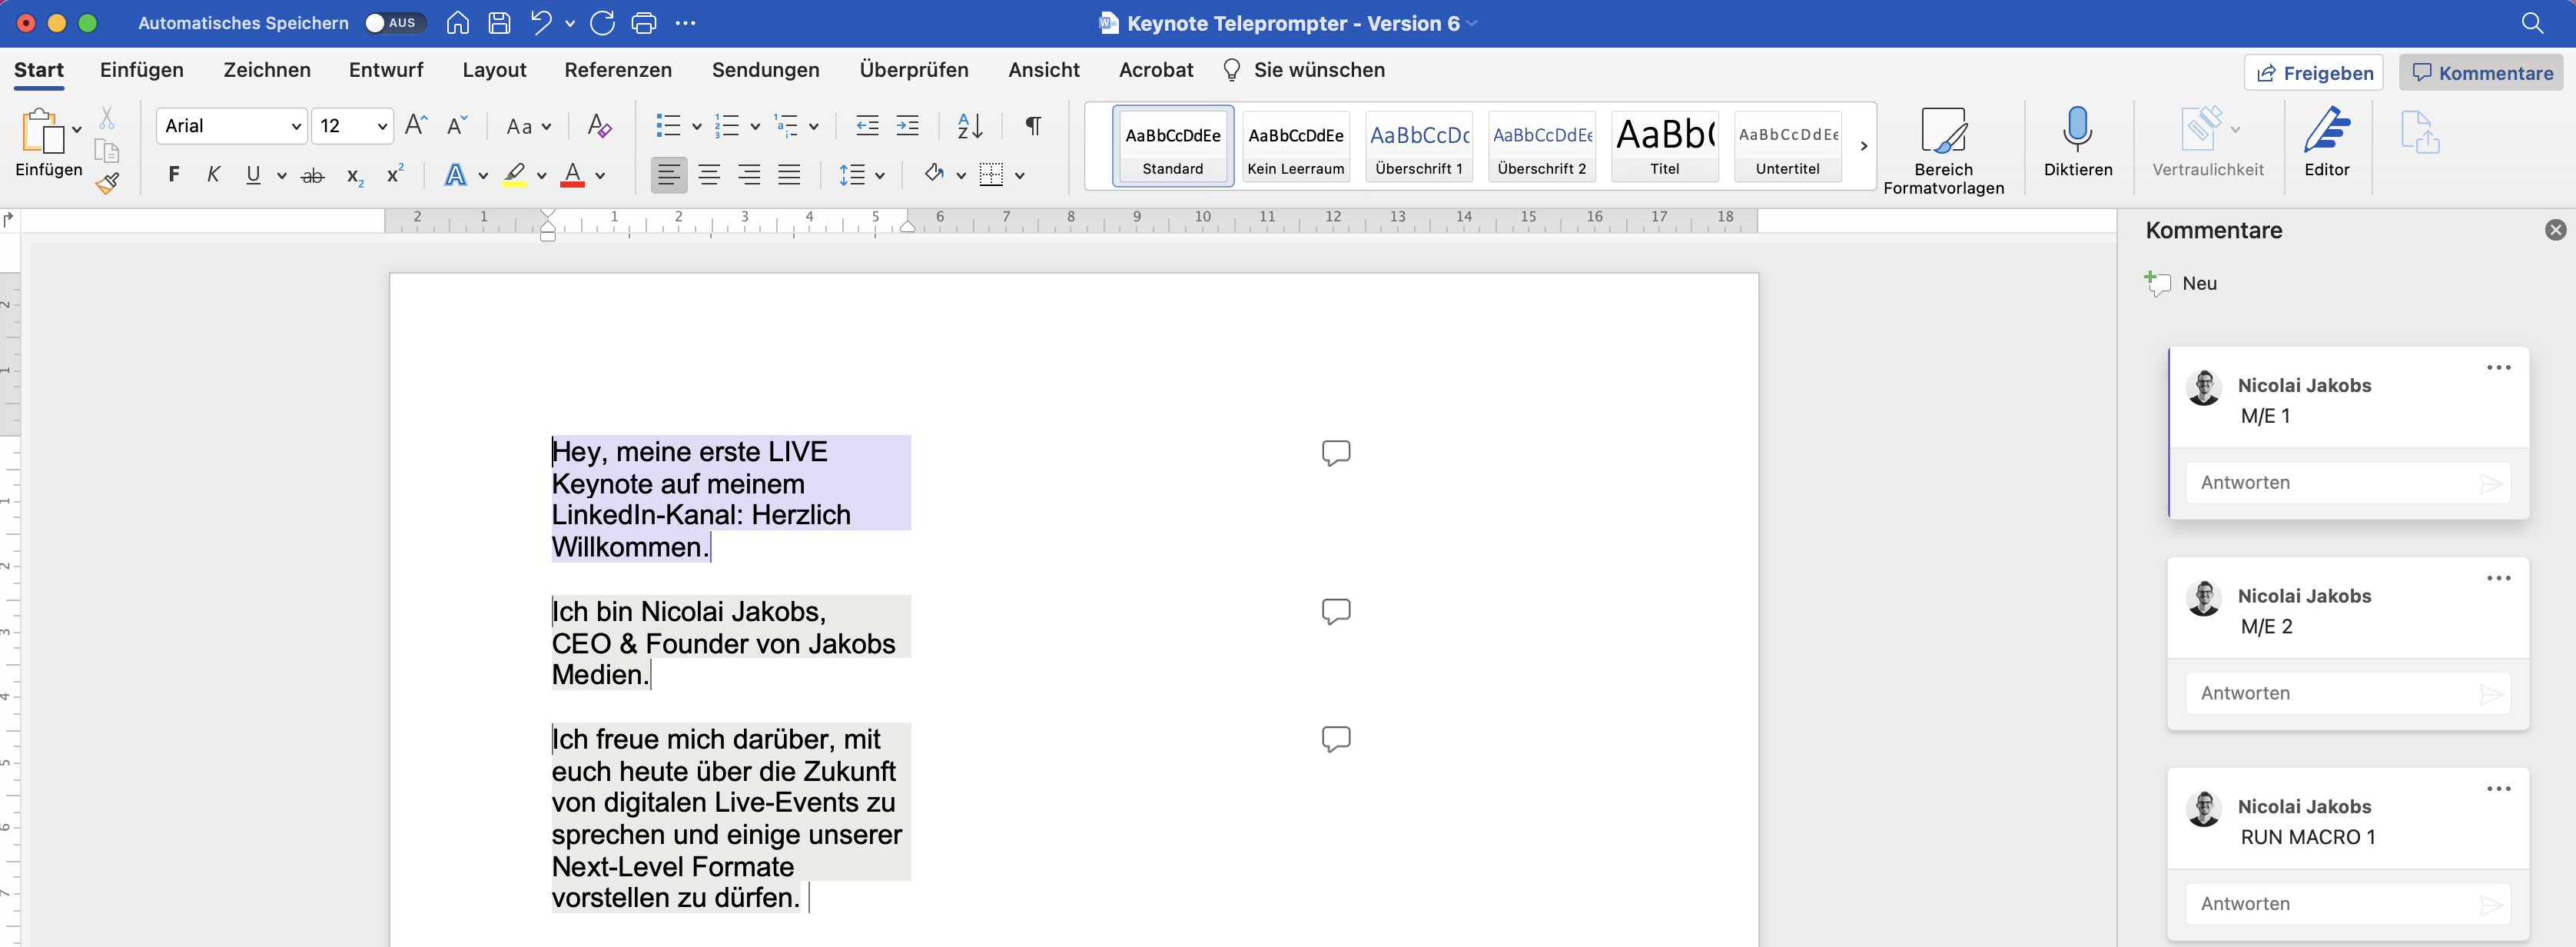The height and width of the screenshot is (947, 2576).
Task: Click the sort A-Z icon
Action: click(969, 125)
